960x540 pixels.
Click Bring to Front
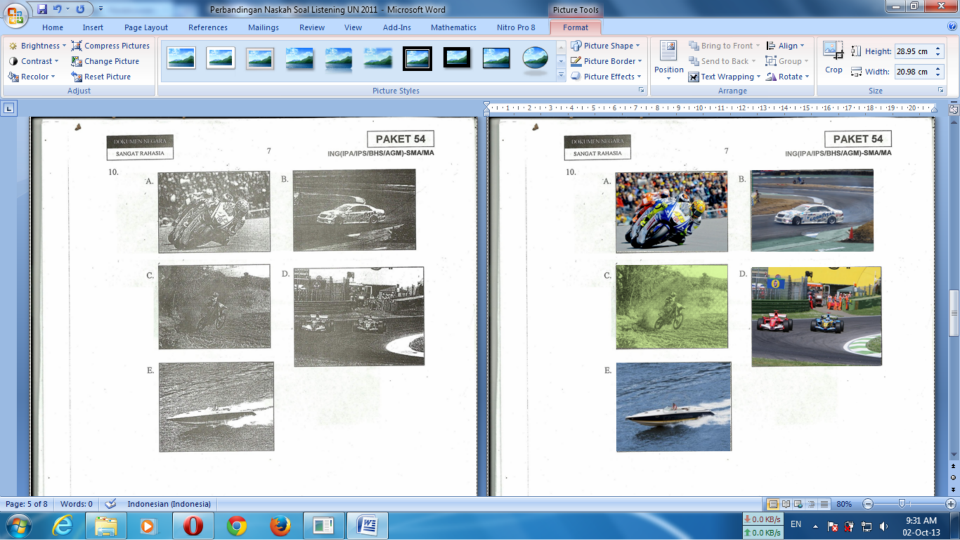[x=724, y=46]
